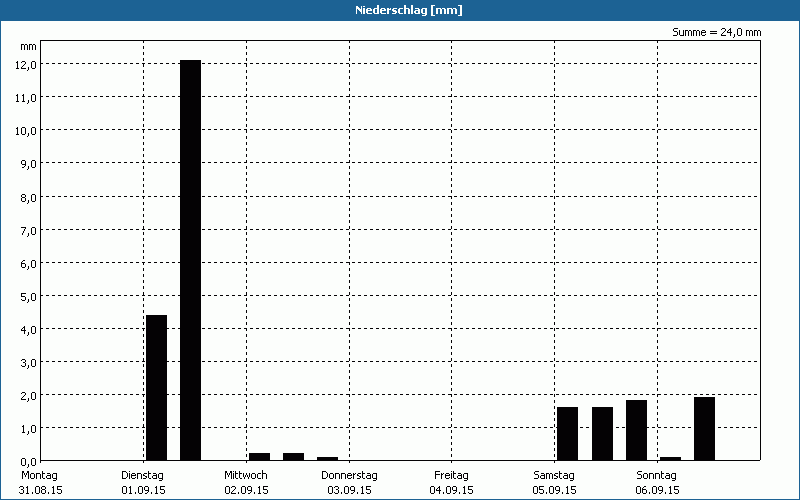Select the Samstag day label
Viewport: 800px width, 500px height.
coord(554,476)
